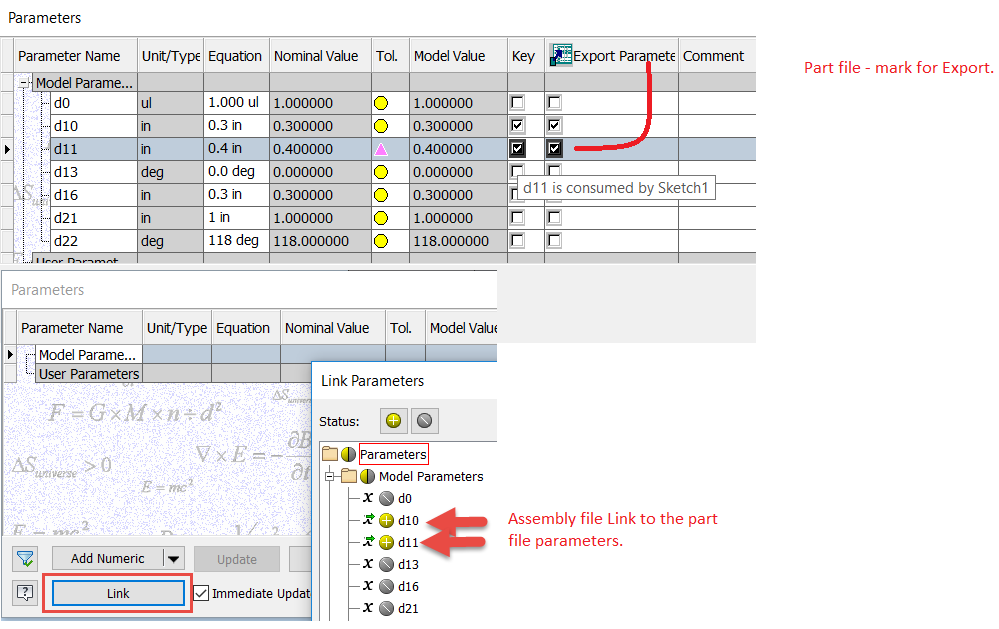This screenshot has height=629, width=999.
Task: Collapse the Model Parame... row in the table
Action: click(22, 82)
